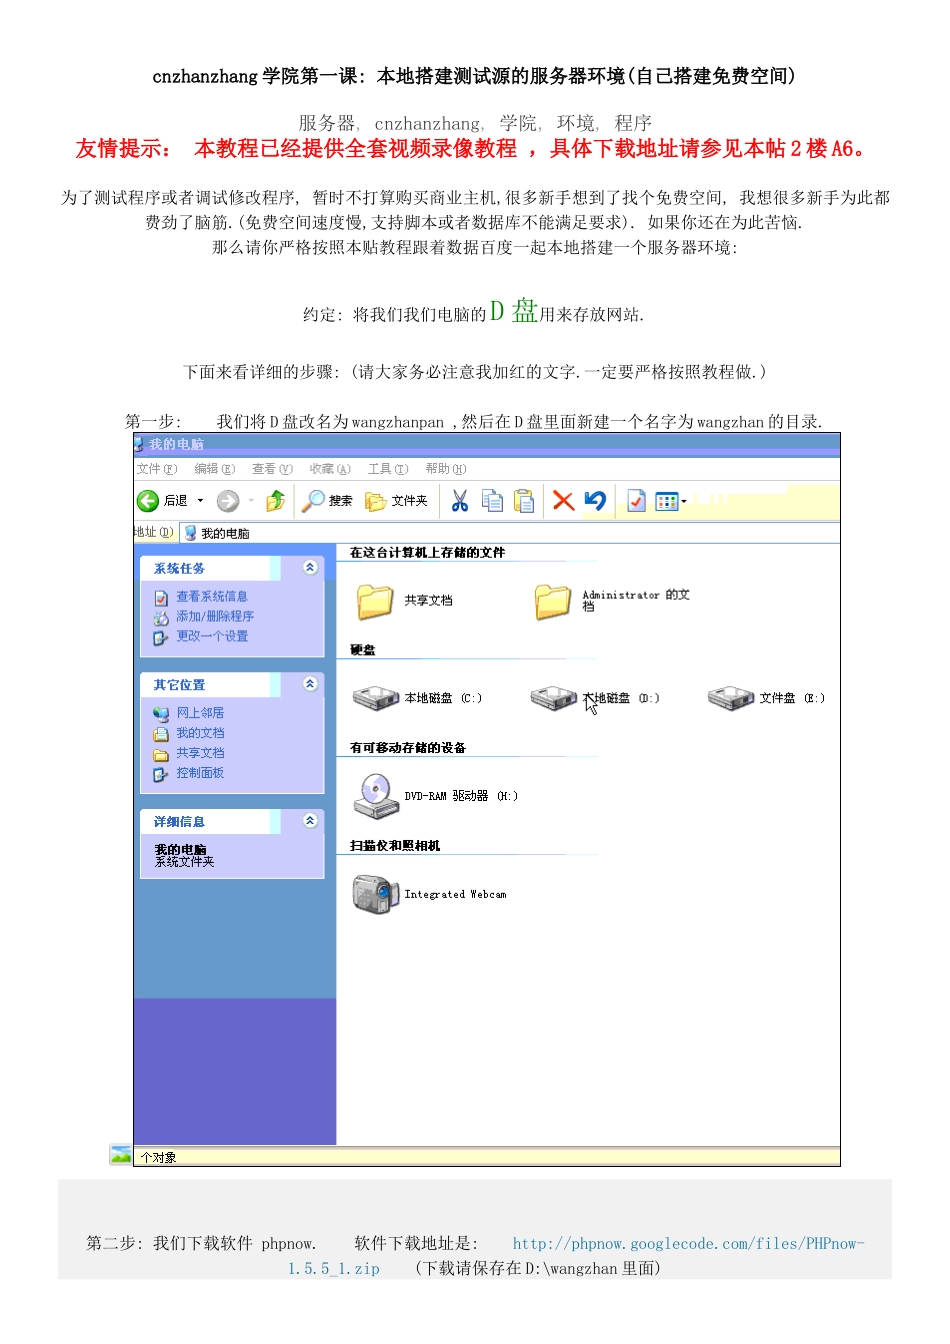Click the Properties checkmark-sheet toolbar icon

(636, 500)
